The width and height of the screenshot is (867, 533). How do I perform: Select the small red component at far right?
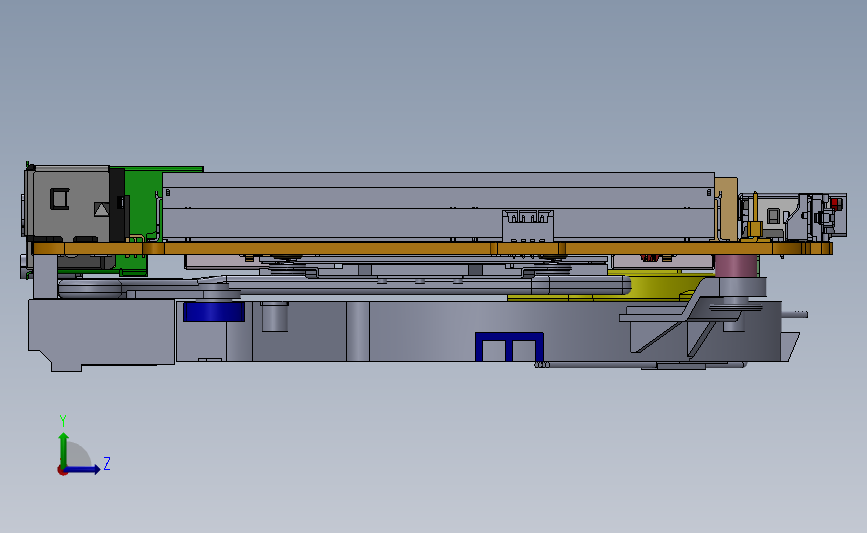point(835,203)
